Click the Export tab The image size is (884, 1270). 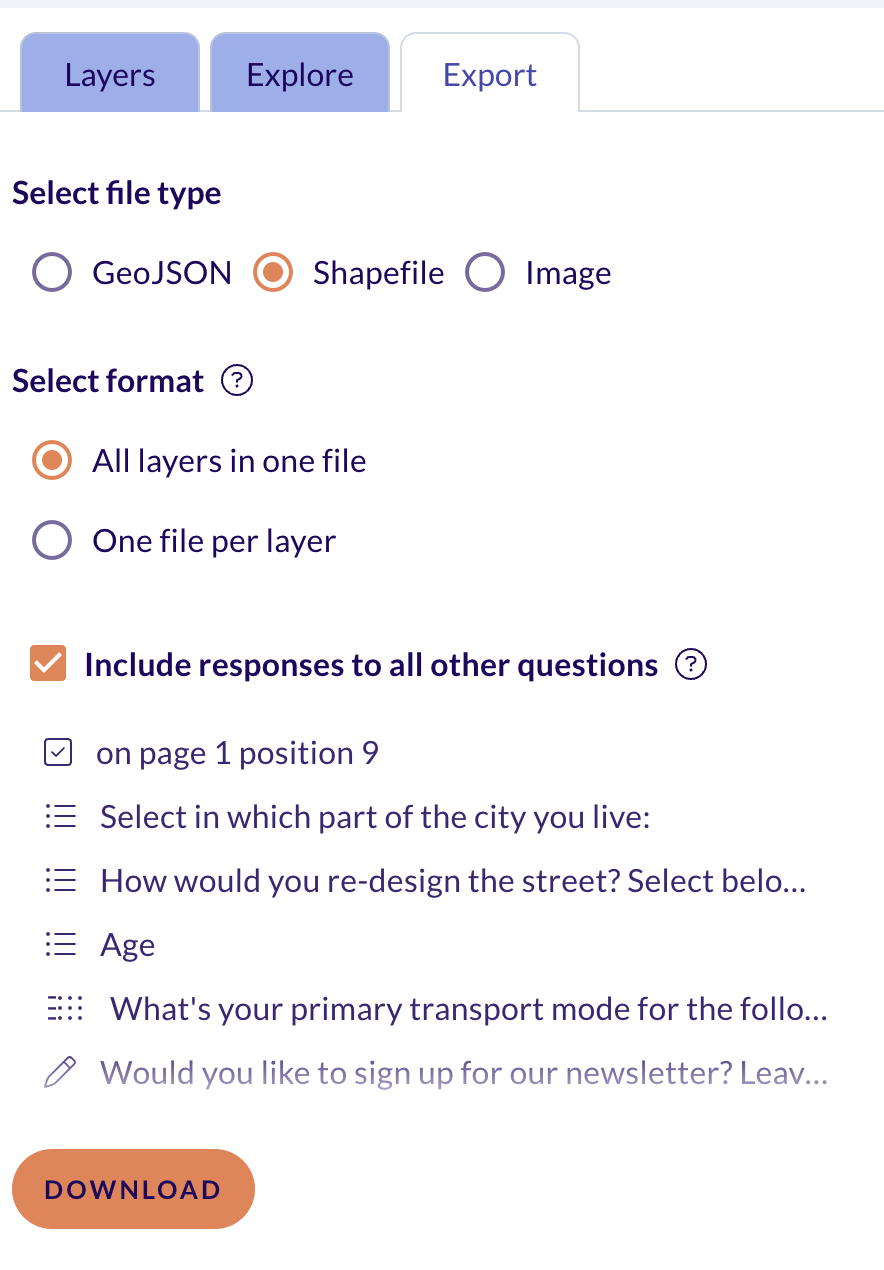point(490,72)
